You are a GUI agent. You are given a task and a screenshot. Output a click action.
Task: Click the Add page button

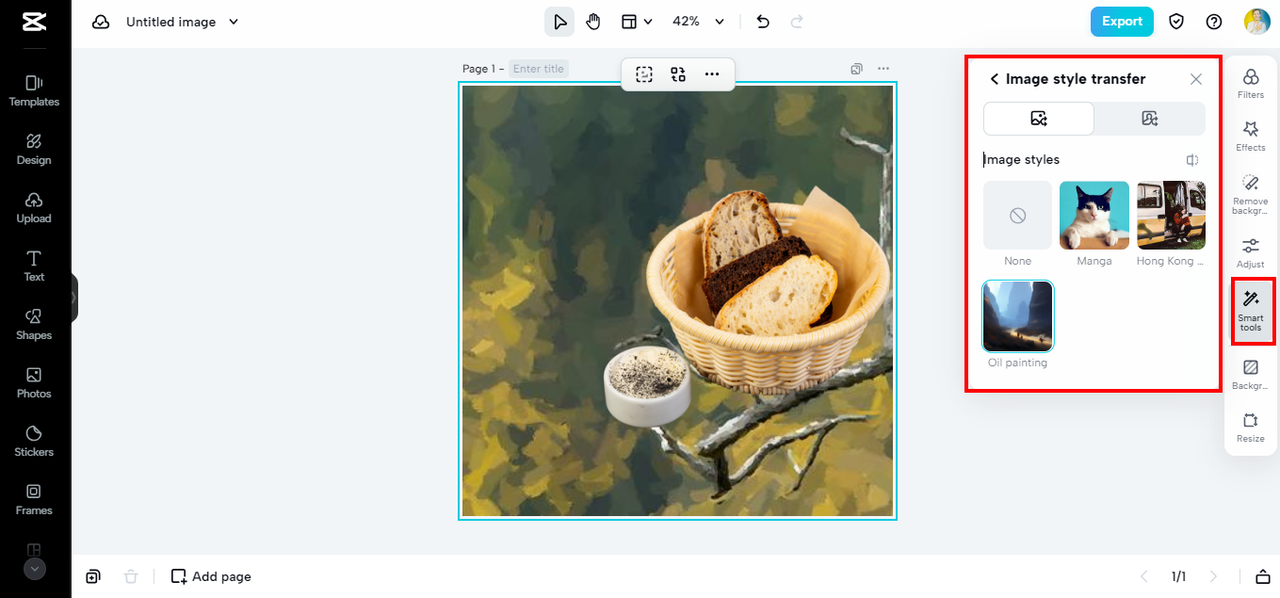tap(211, 576)
